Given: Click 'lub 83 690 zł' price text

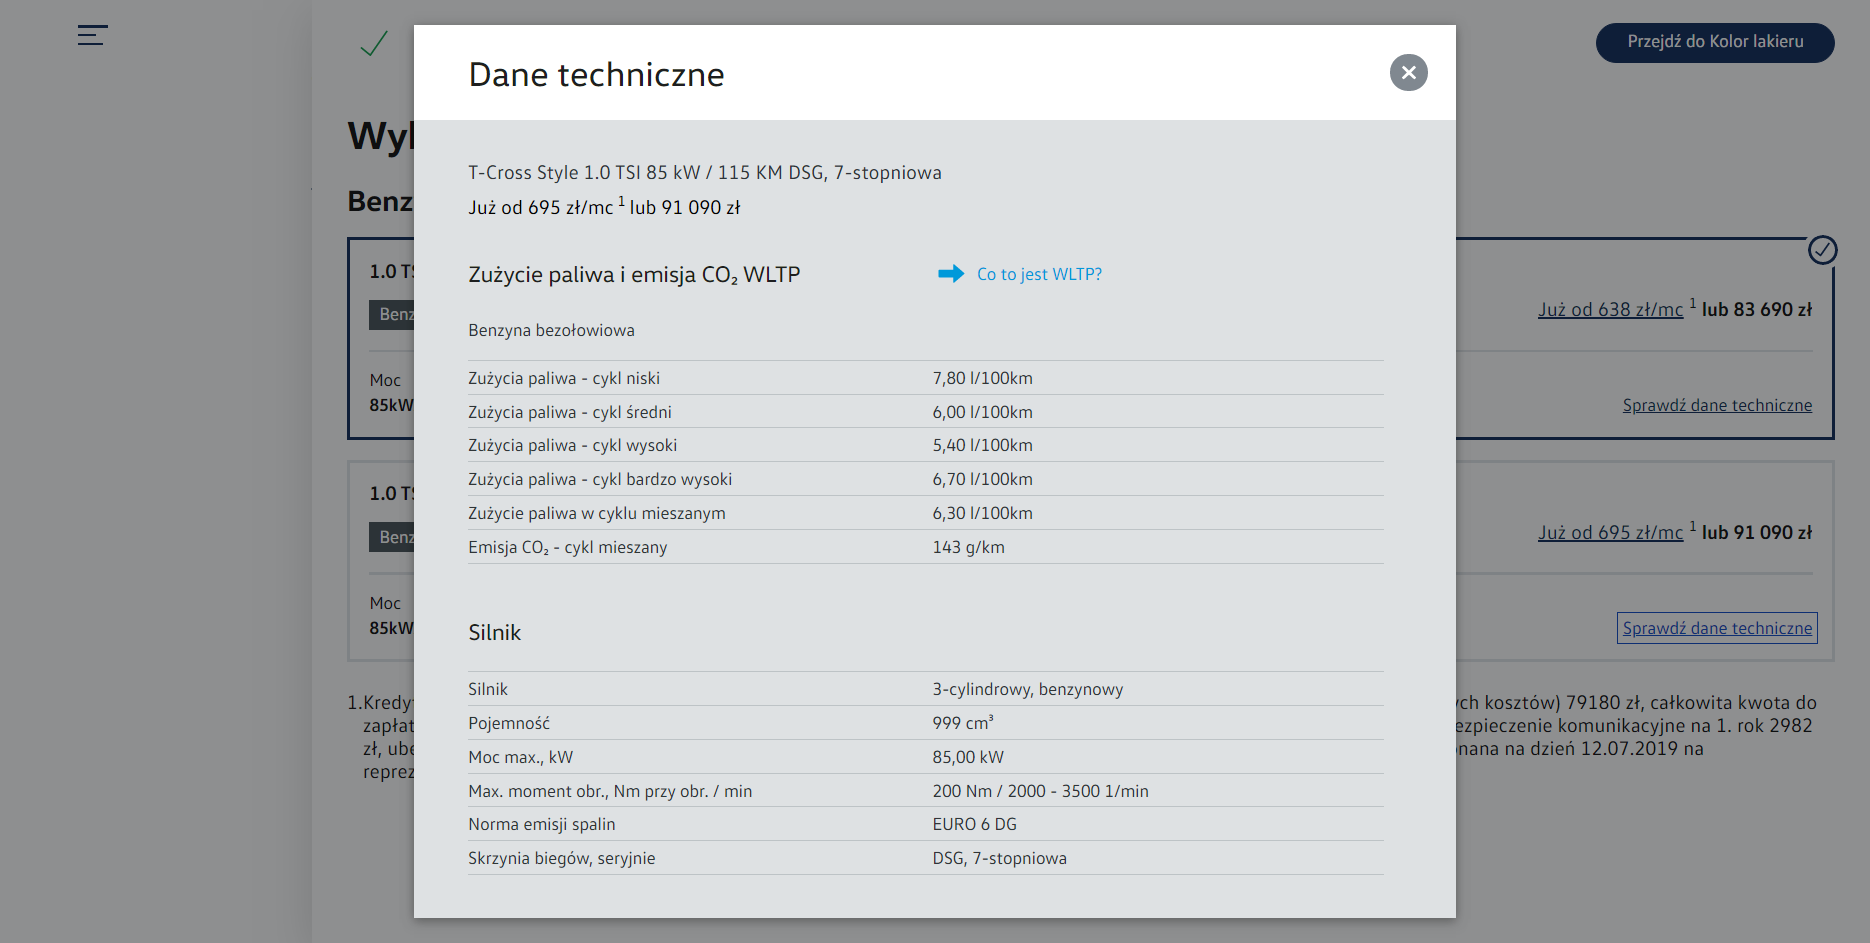Looking at the screenshot, I should pyautogui.click(x=1757, y=310).
